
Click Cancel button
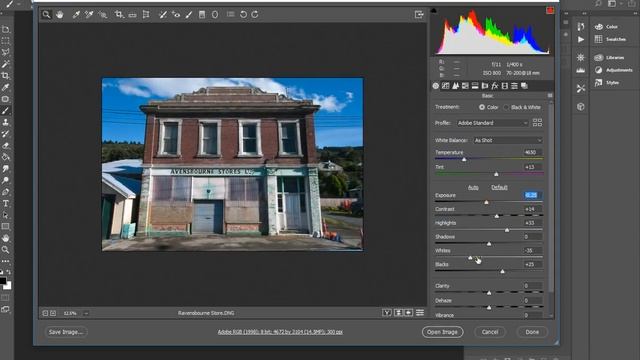(x=490, y=332)
